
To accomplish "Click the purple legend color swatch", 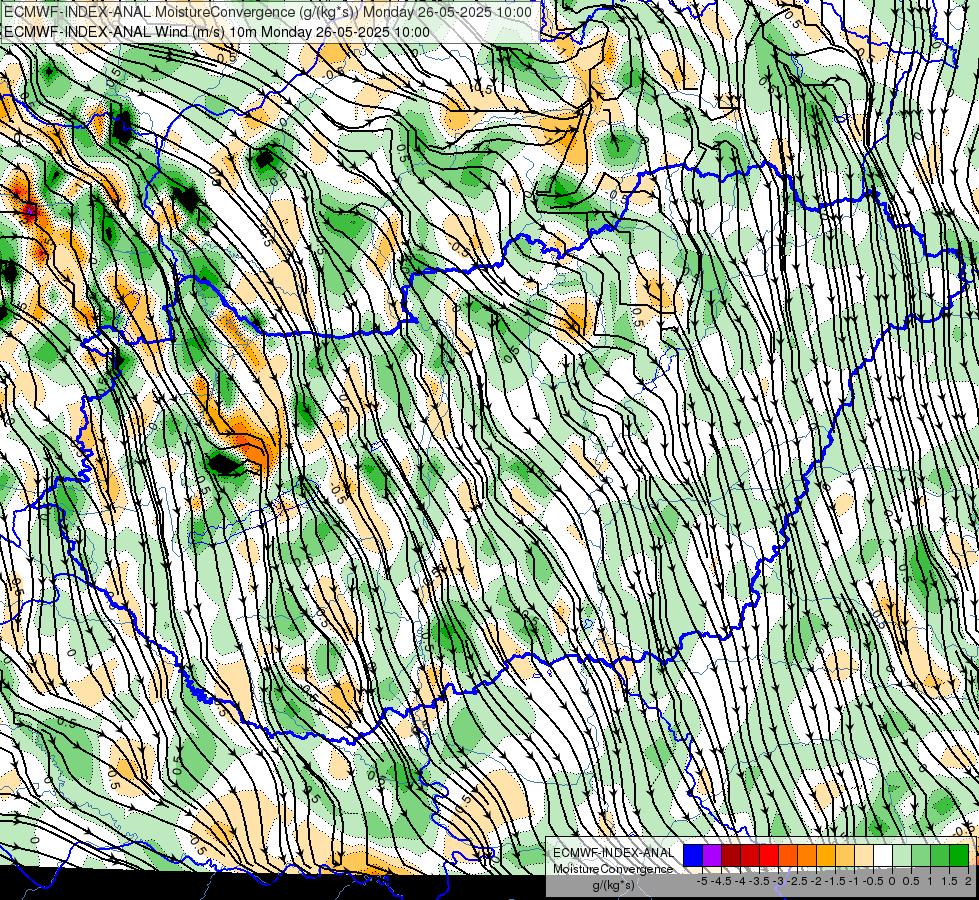I will 712,855.
